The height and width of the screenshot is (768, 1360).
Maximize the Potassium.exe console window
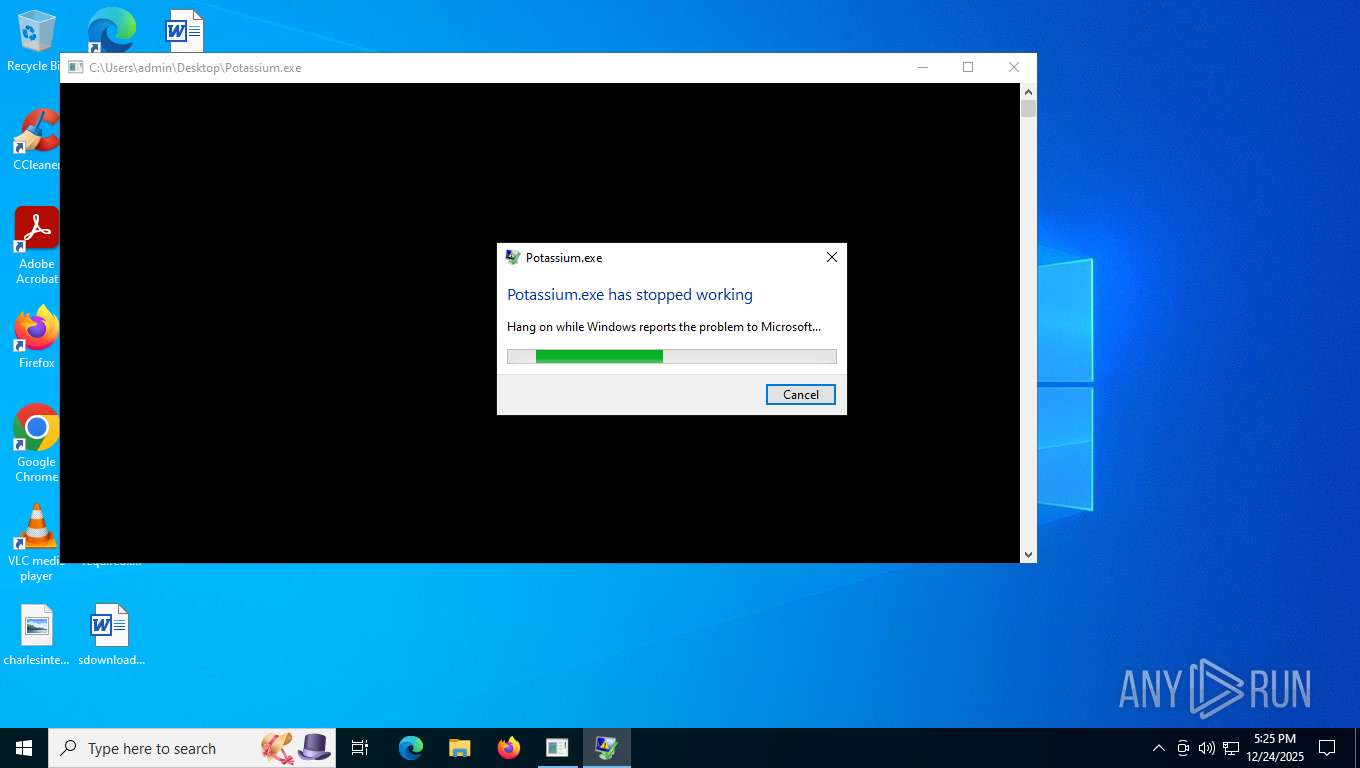point(968,67)
